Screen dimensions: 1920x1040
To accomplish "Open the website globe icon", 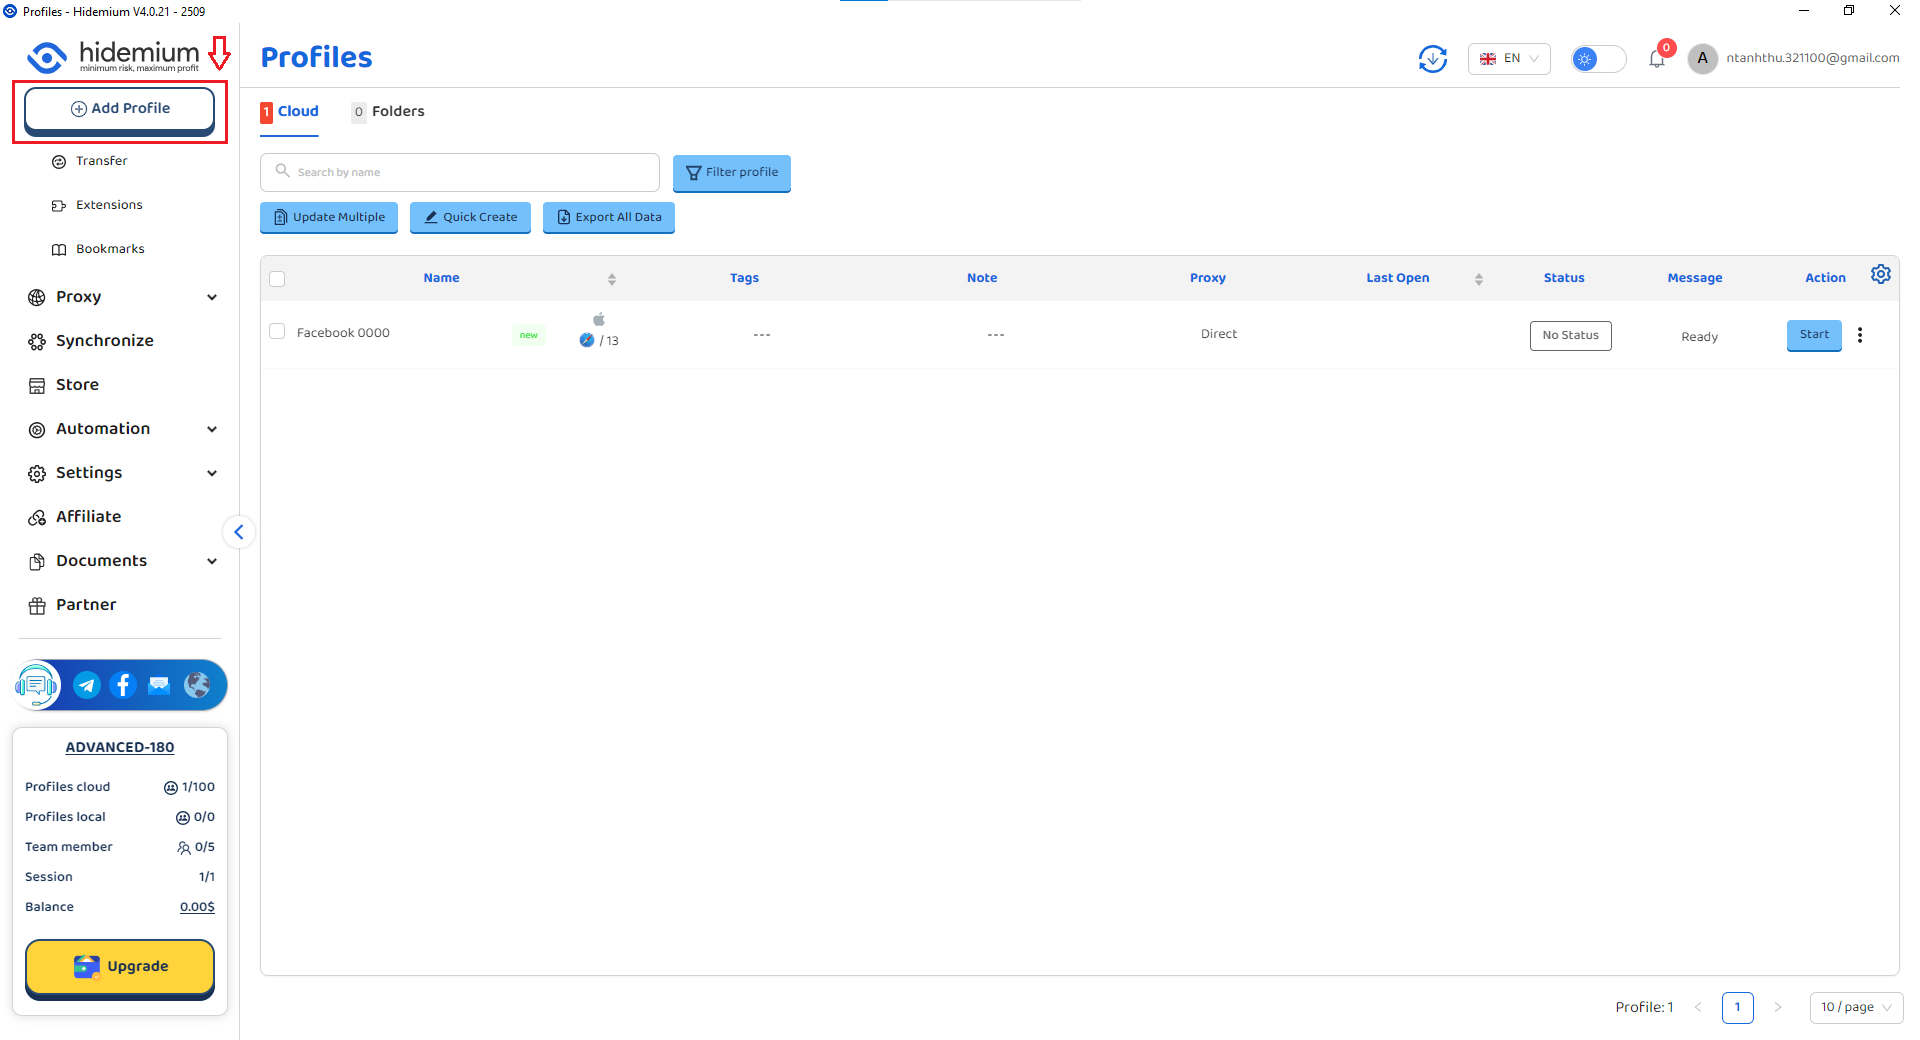I will pyautogui.click(x=197, y=685).
